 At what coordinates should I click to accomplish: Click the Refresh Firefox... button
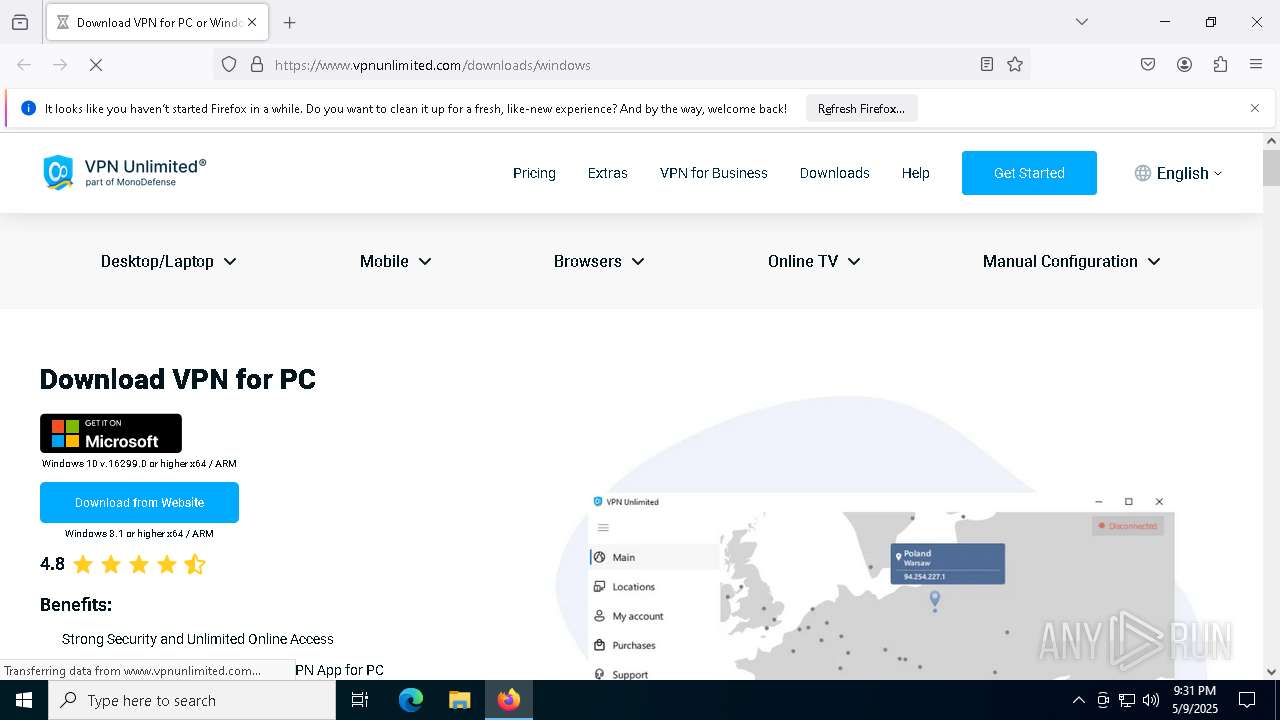(x=861, y=109)
